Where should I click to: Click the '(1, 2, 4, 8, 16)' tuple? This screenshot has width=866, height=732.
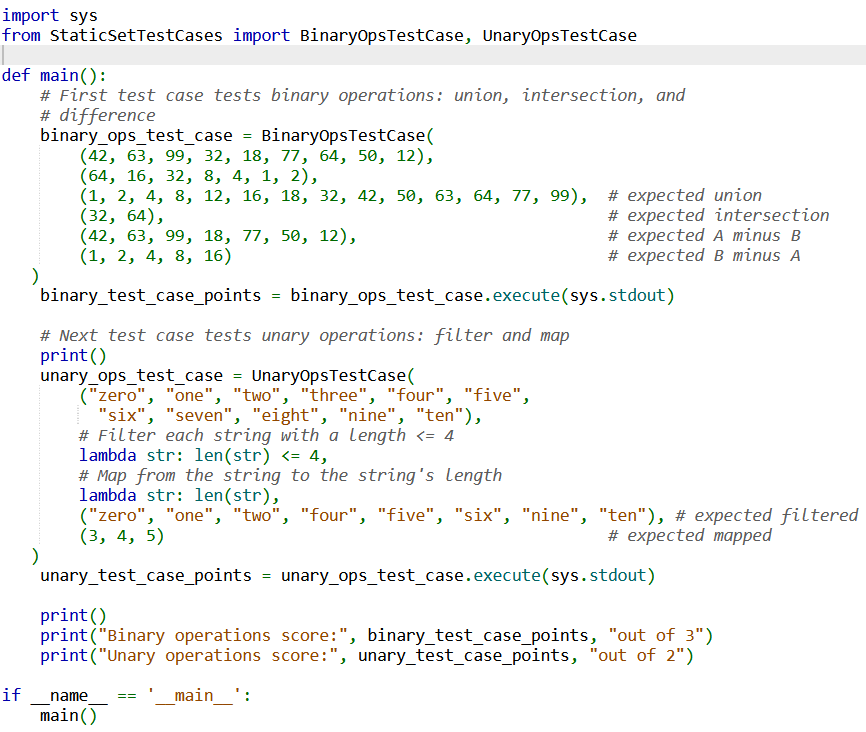click(155, 256)
